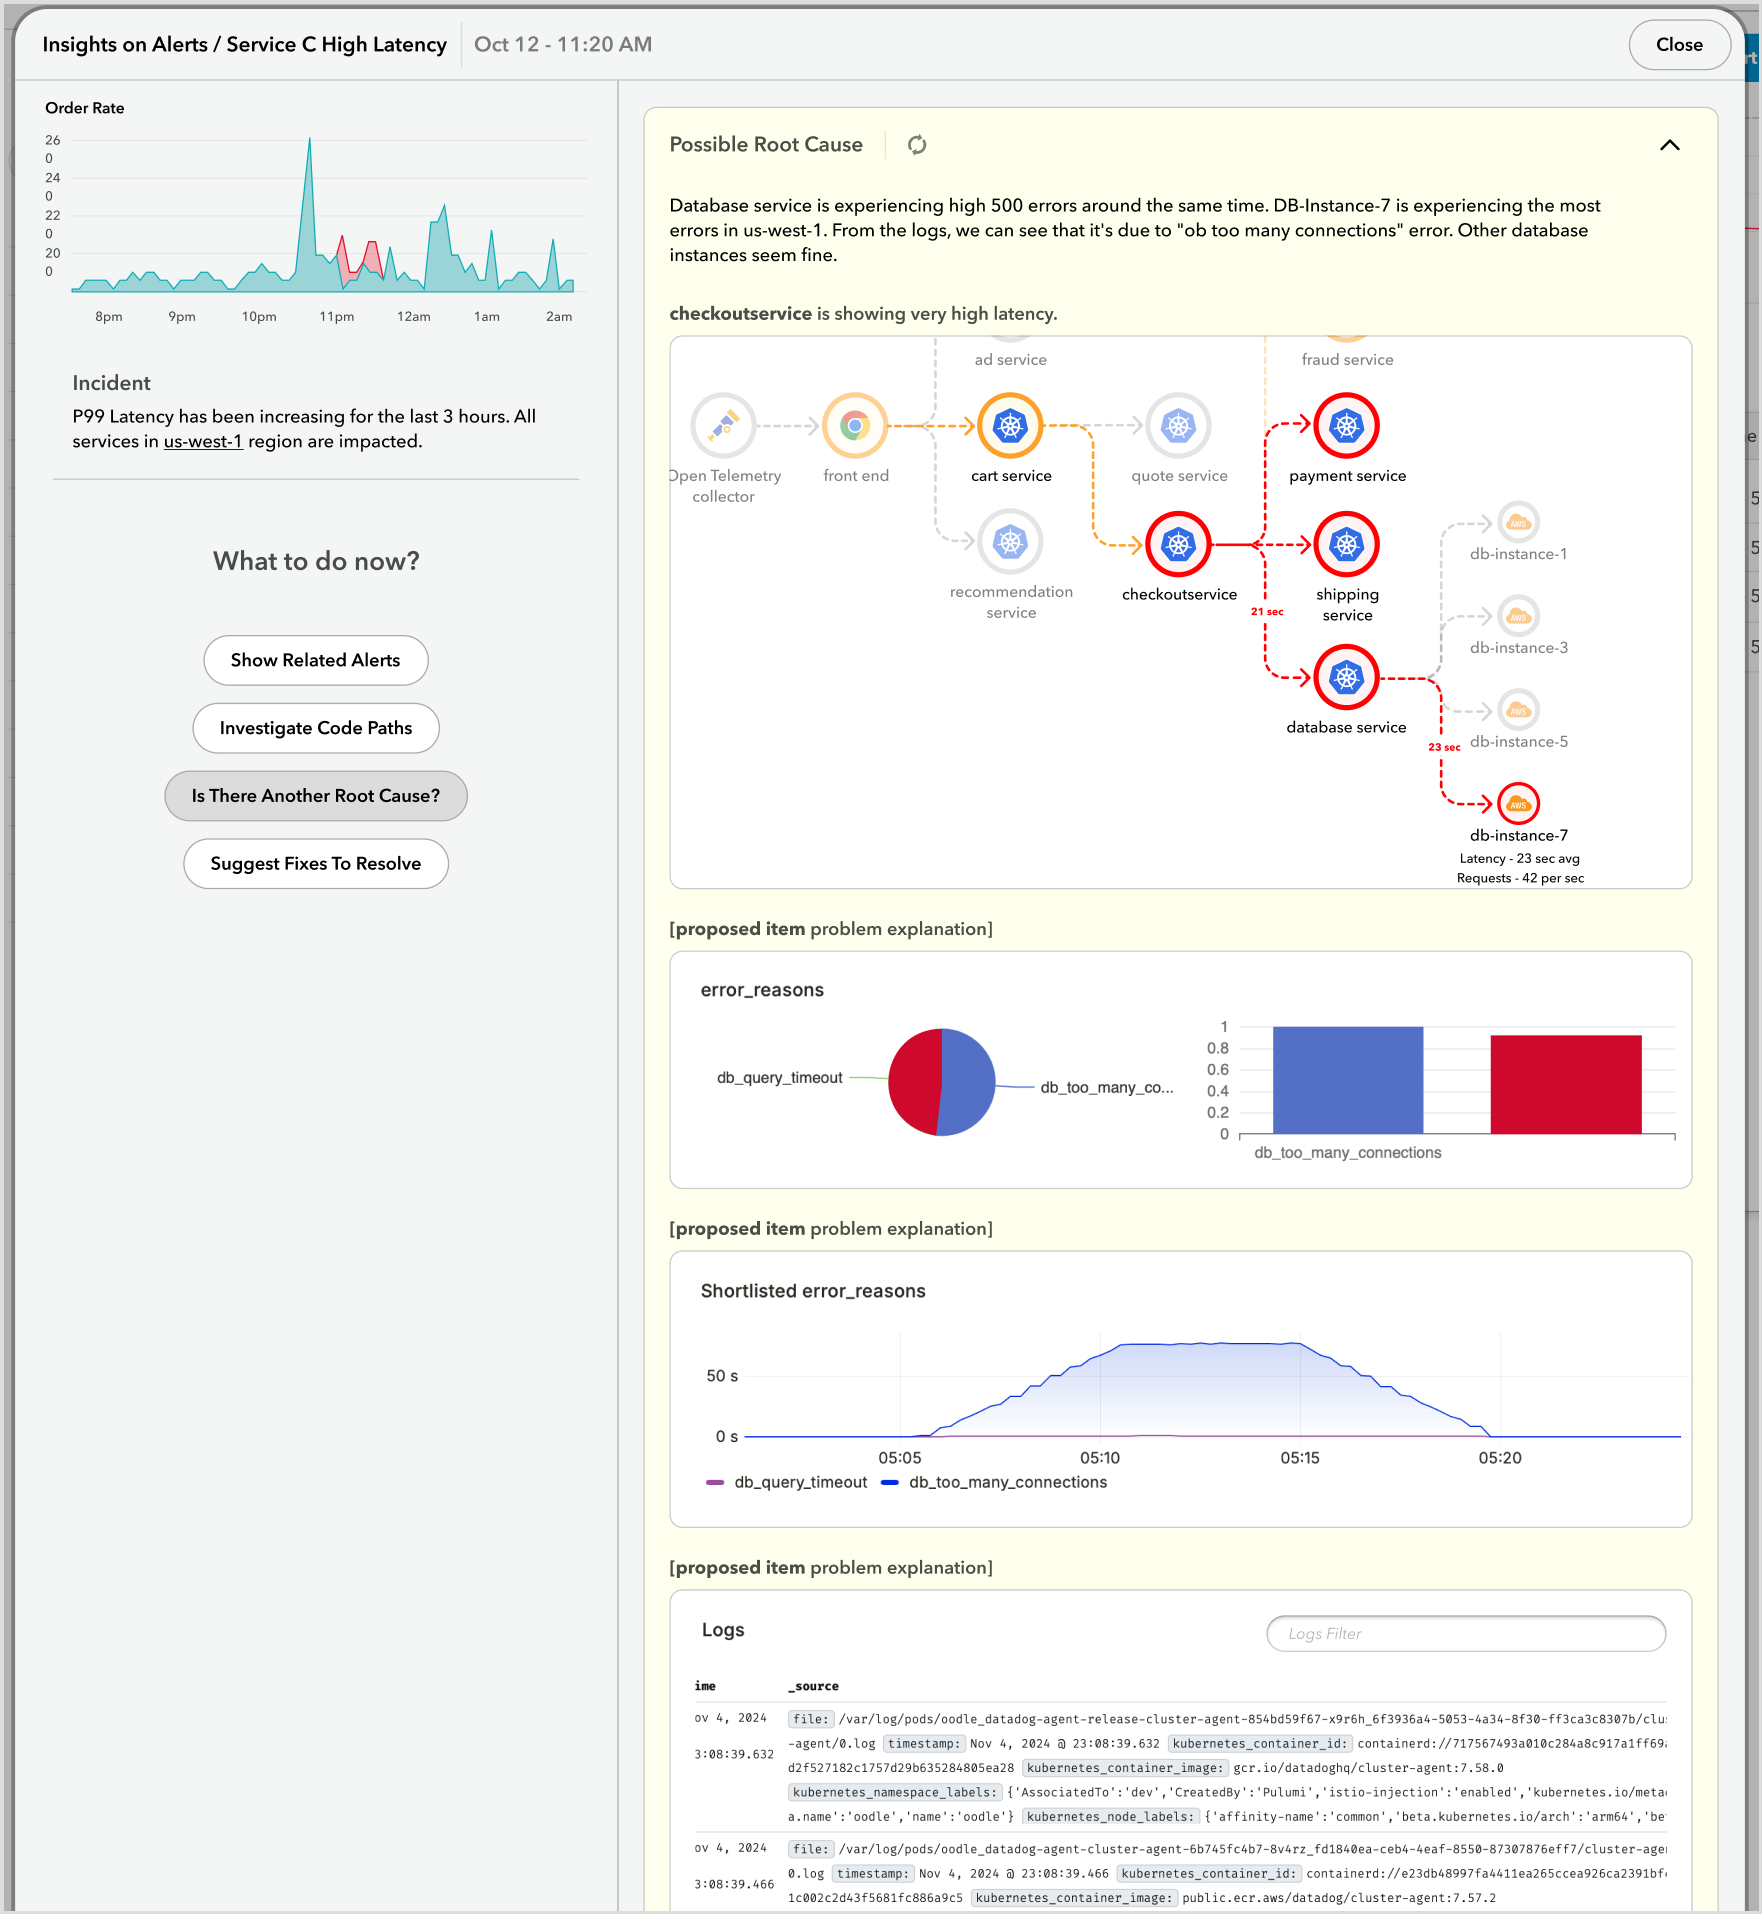
Task: Open the us-west-1 region link
Action: (x=203, y=441)
